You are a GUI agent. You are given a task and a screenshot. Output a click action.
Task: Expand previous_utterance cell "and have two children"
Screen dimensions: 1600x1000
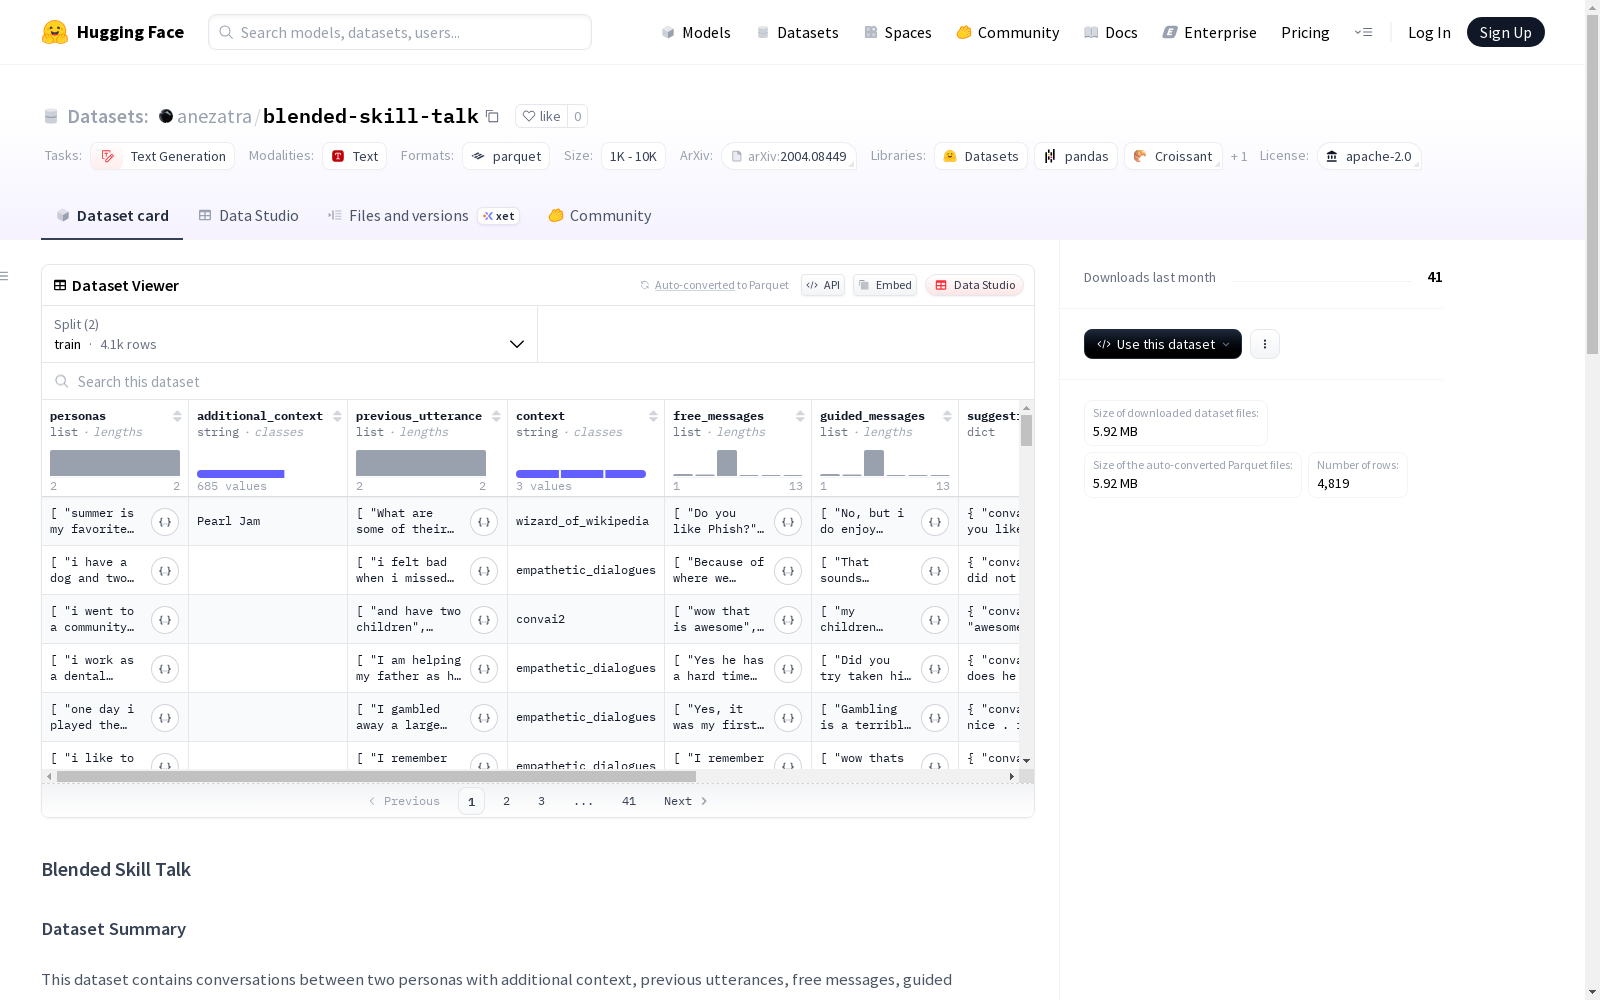[484, 620]
